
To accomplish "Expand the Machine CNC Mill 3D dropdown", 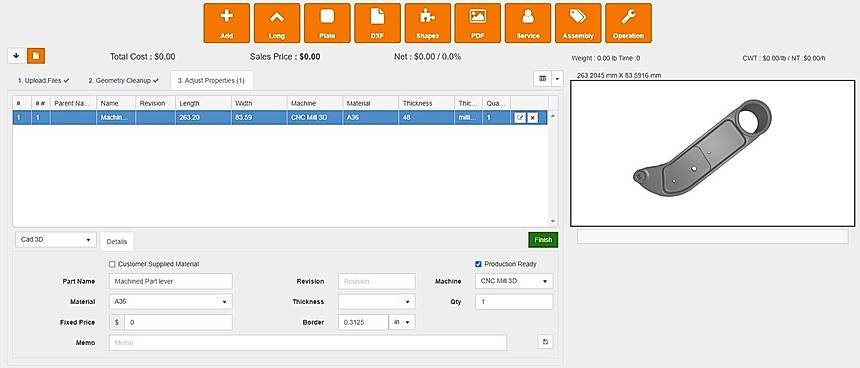I will [514, 281].
